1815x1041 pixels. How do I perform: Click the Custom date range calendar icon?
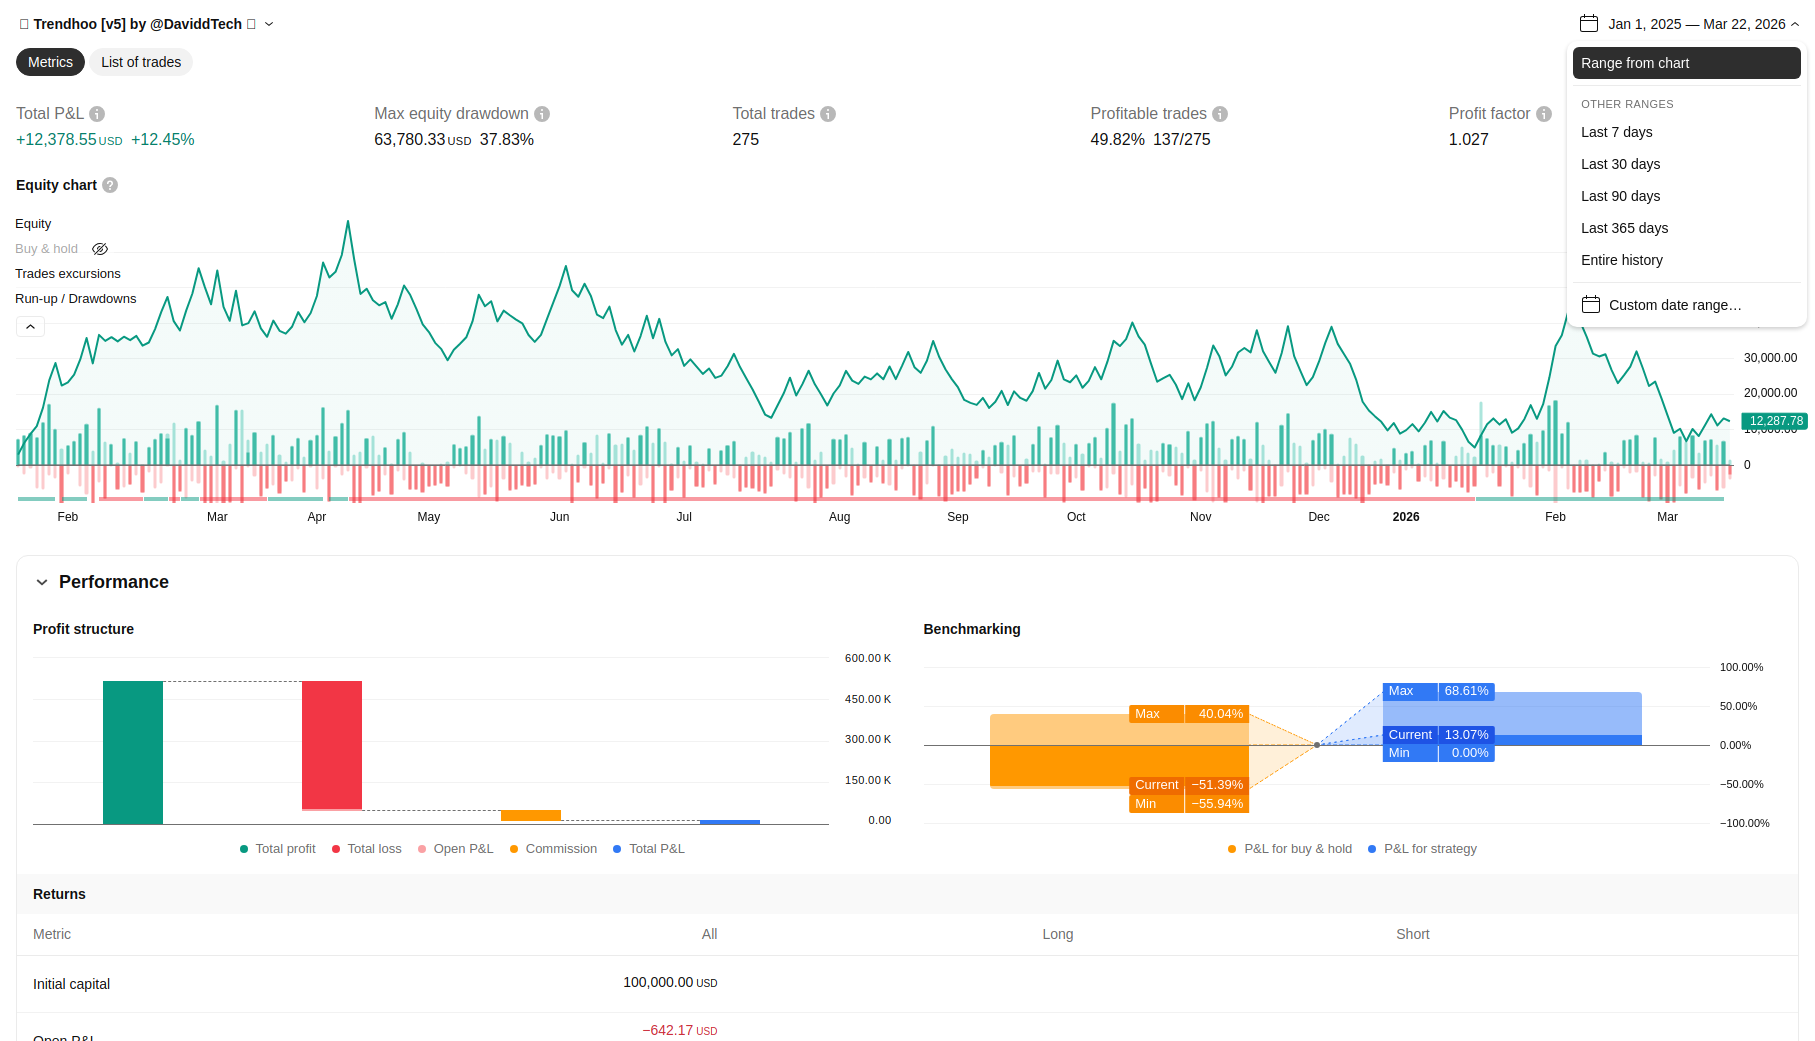(x=1591, y=305)
